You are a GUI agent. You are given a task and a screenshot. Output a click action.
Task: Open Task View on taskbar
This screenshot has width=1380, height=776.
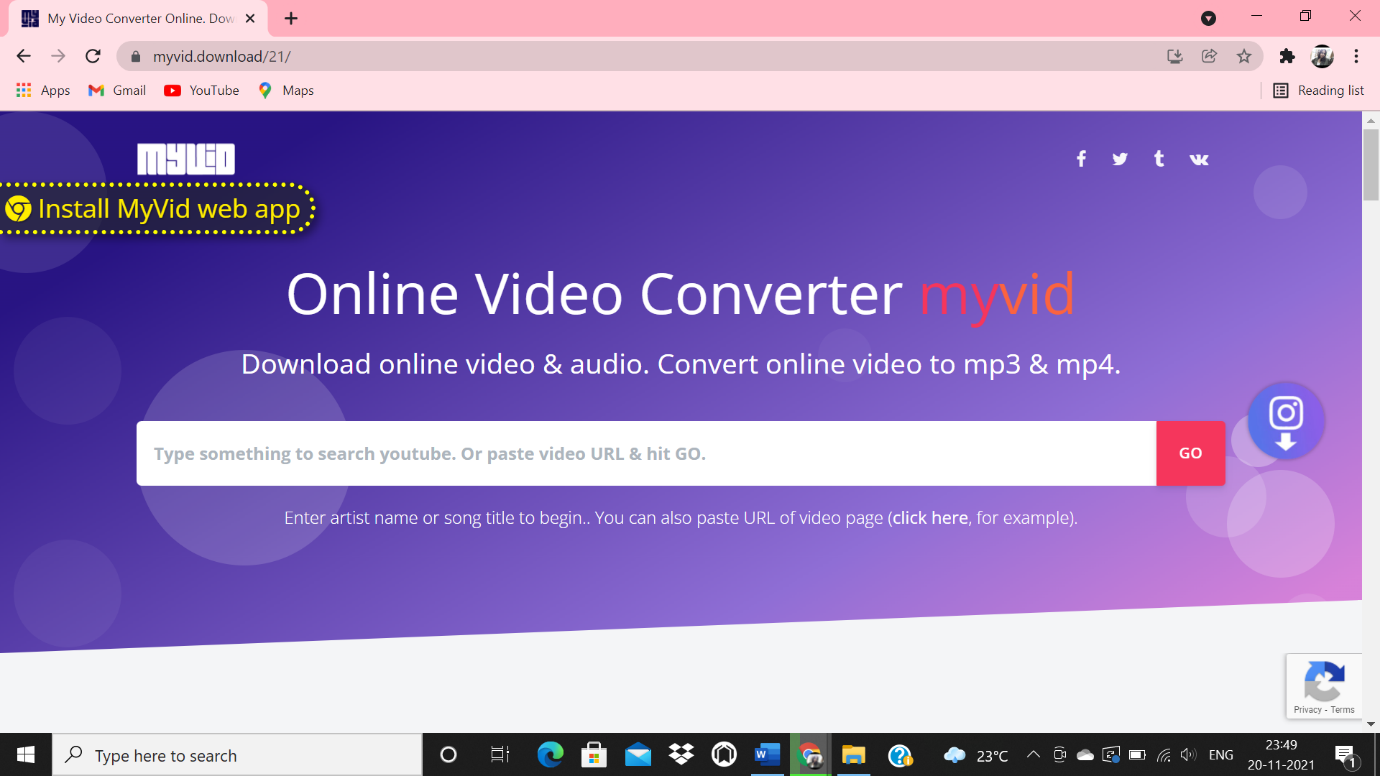tap(500, 755)
